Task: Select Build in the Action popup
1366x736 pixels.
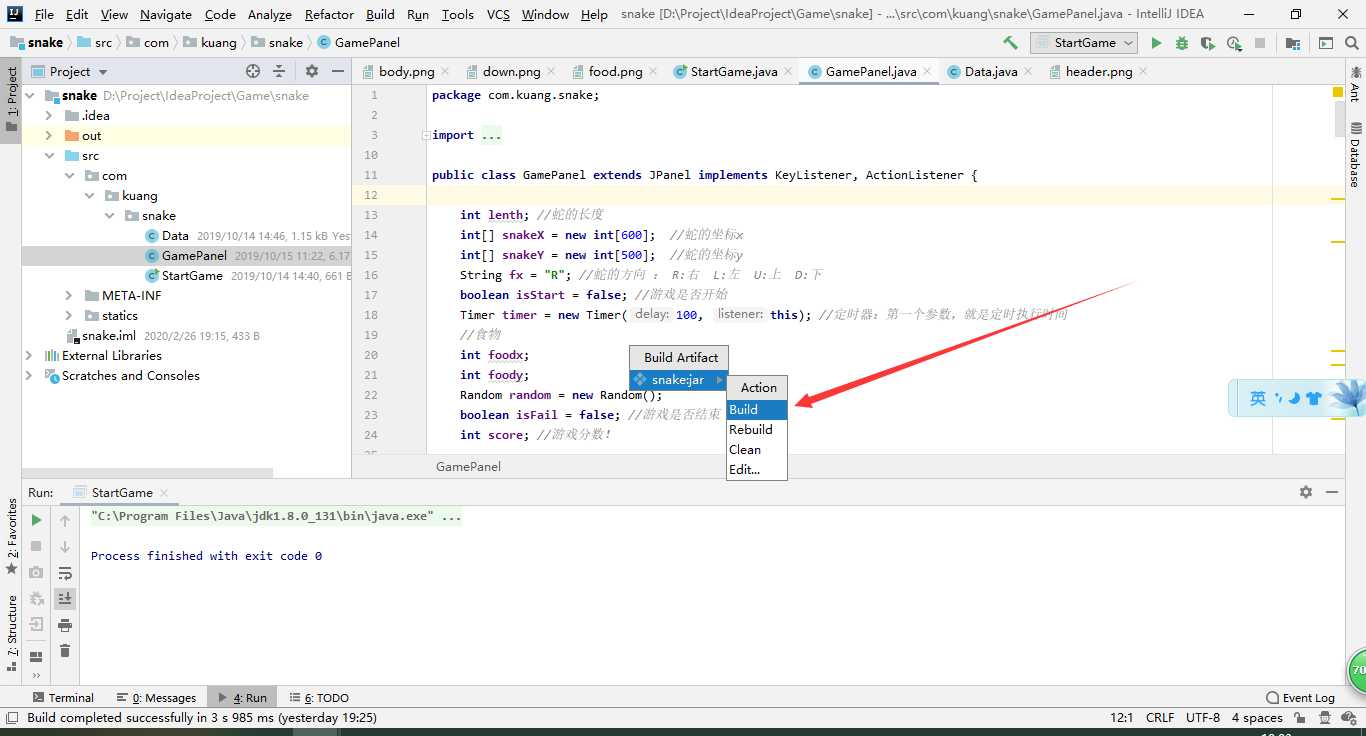Action: [757, 410]
